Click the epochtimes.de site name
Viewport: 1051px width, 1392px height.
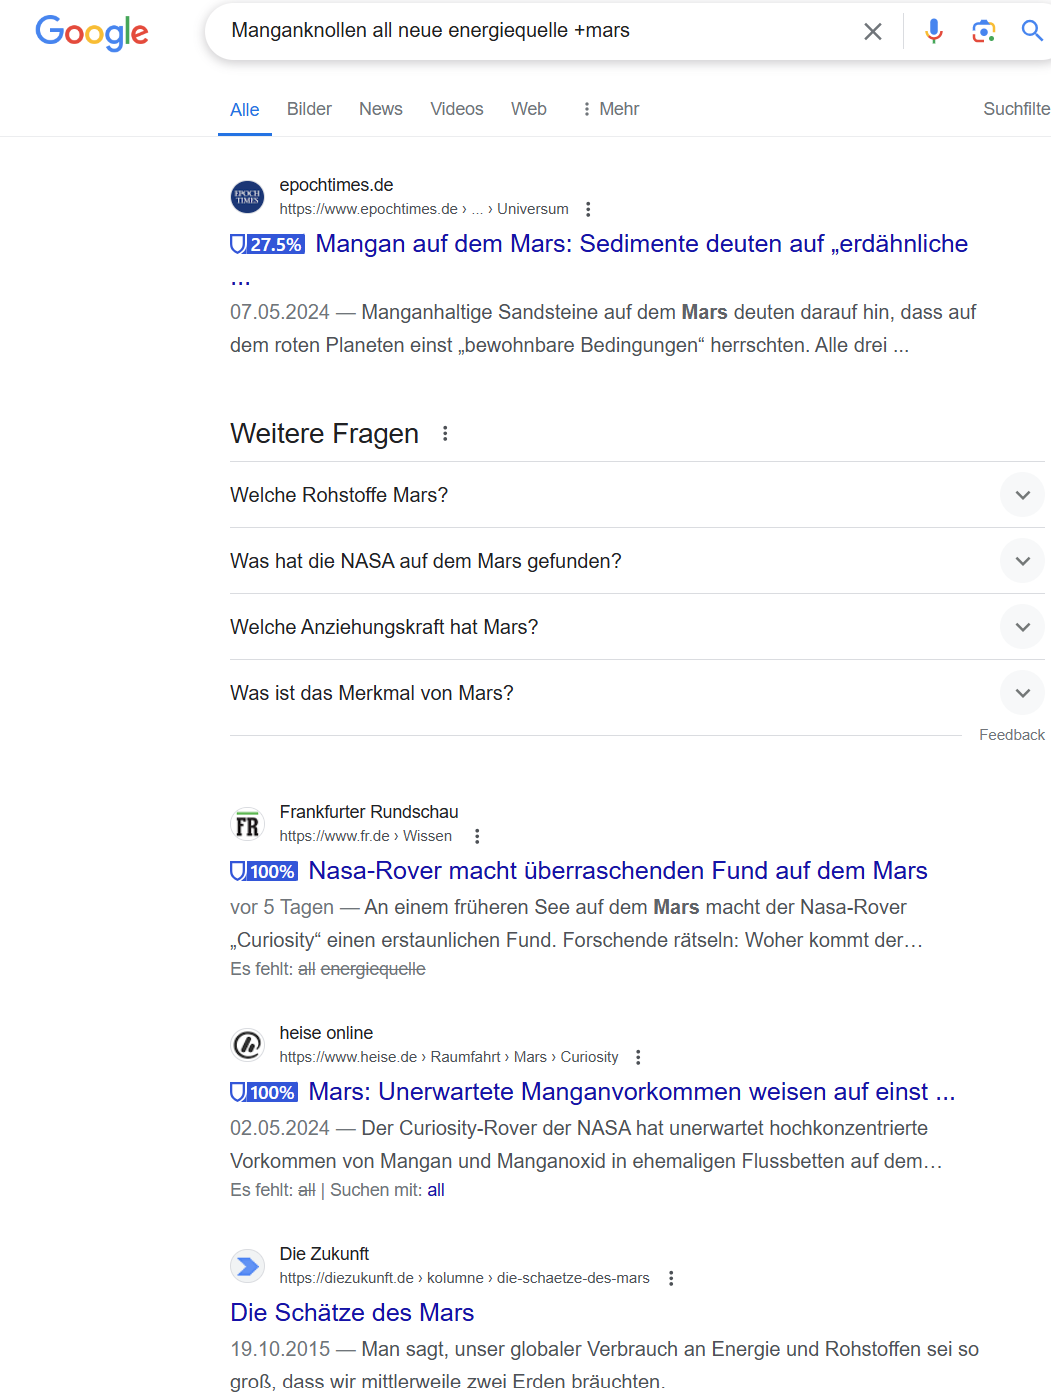pos(336,185)
